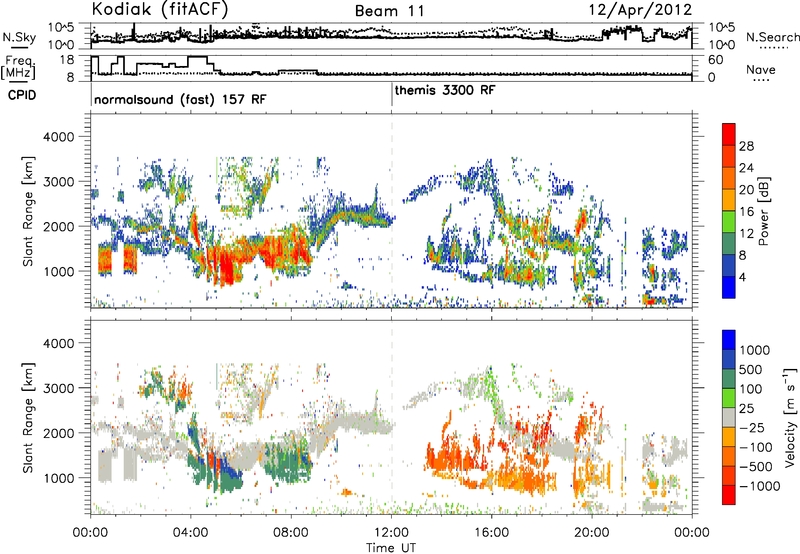Viewport: 800px width, 554px height.
Task: Click the 16 tick on Power colorbar
Action: pyautogui.click(x=746, y=212)
